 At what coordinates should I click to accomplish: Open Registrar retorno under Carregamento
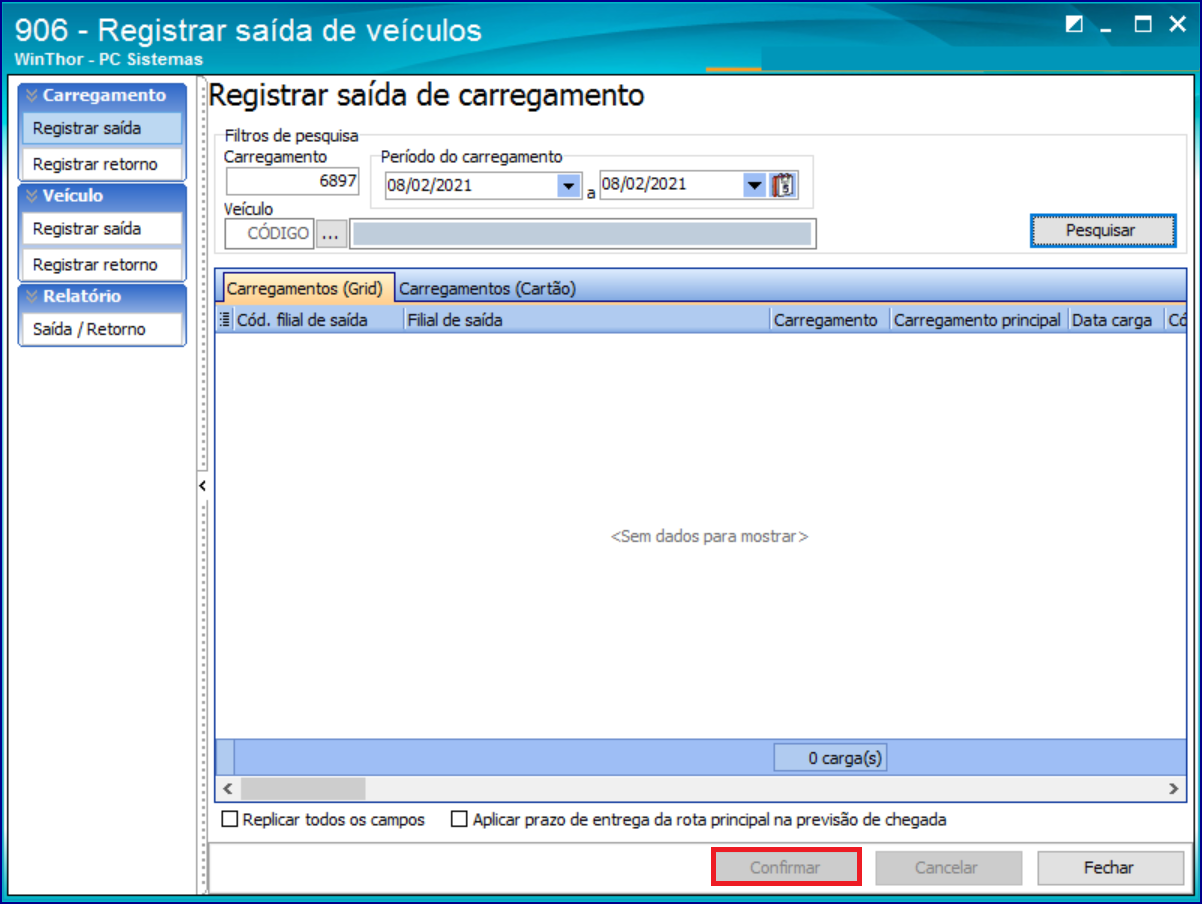pos(101,164)
